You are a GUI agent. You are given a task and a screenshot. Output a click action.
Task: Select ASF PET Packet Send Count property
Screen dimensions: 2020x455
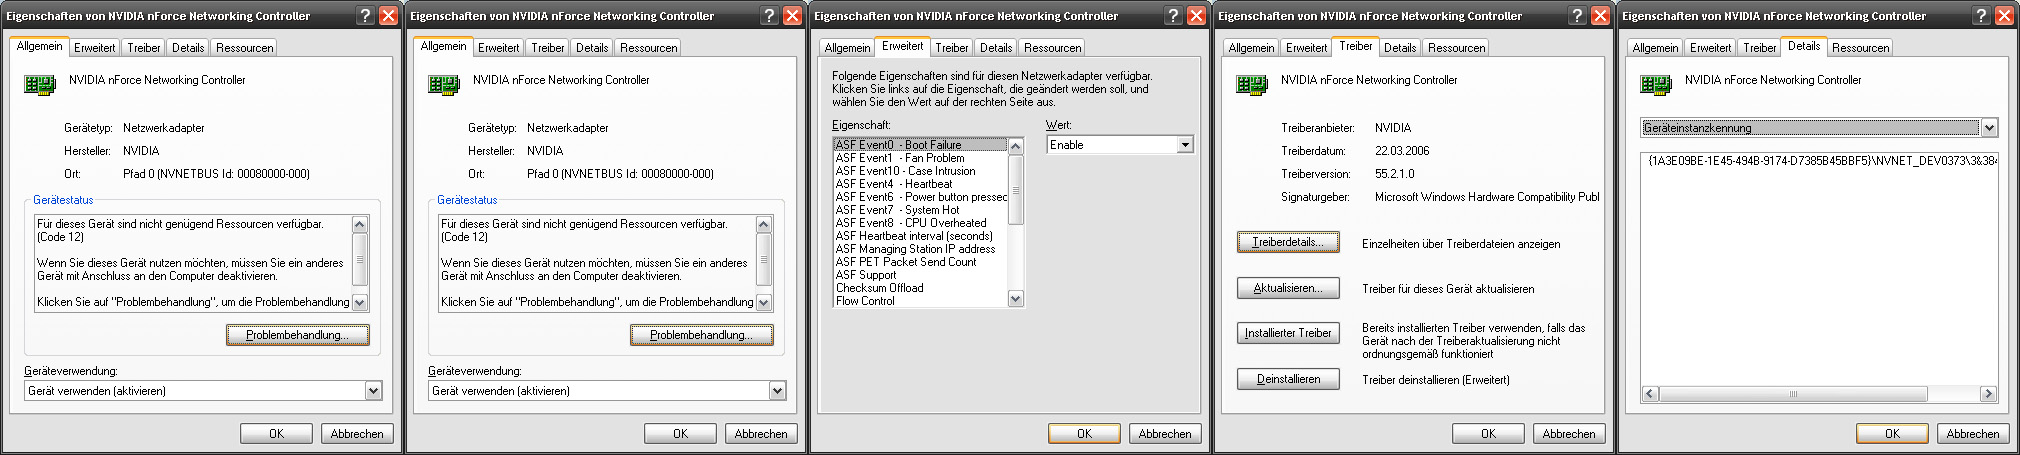[920, 262]
